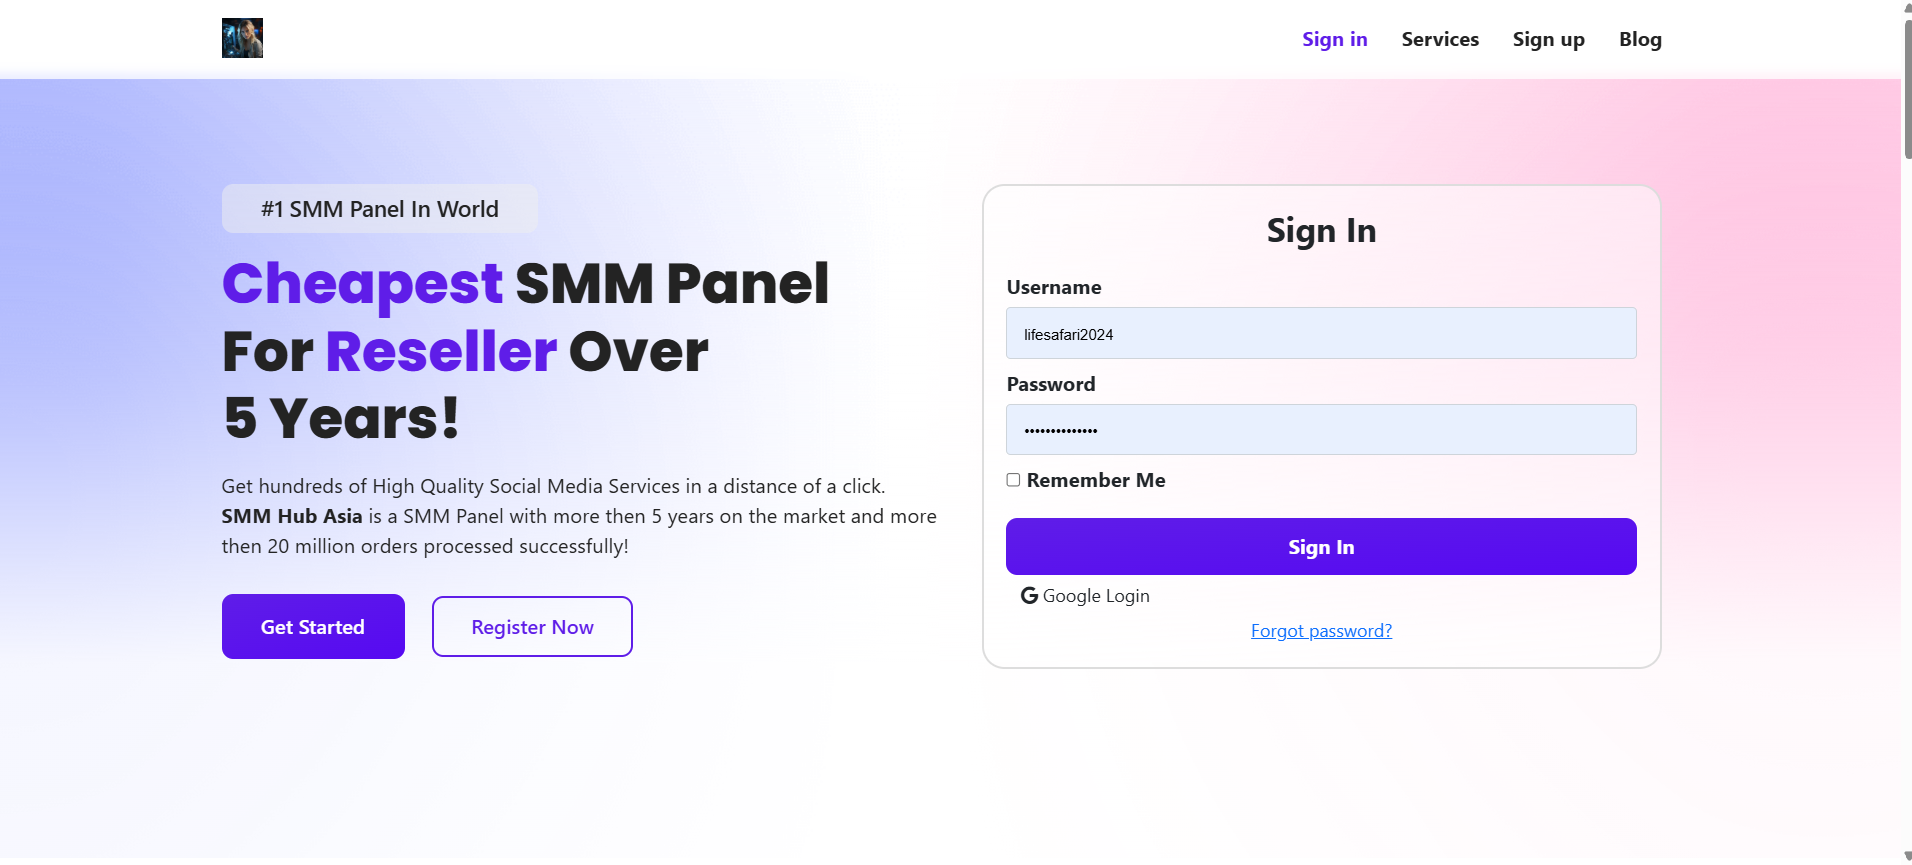Image resolution: width=1912 pixels, height=865 pixels.
Task: Open the Sign in navigation menu item
Action: (x=1334, y=39)
